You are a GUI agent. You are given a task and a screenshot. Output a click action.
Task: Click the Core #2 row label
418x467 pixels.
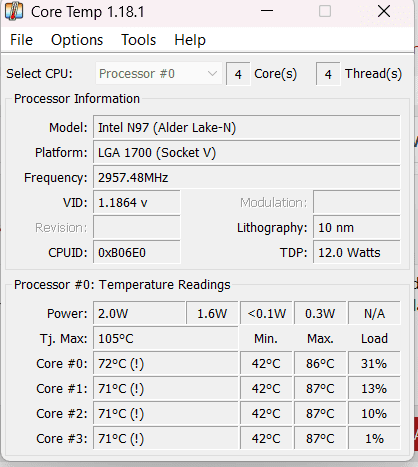pyautogui.click(x=62, y=414)
